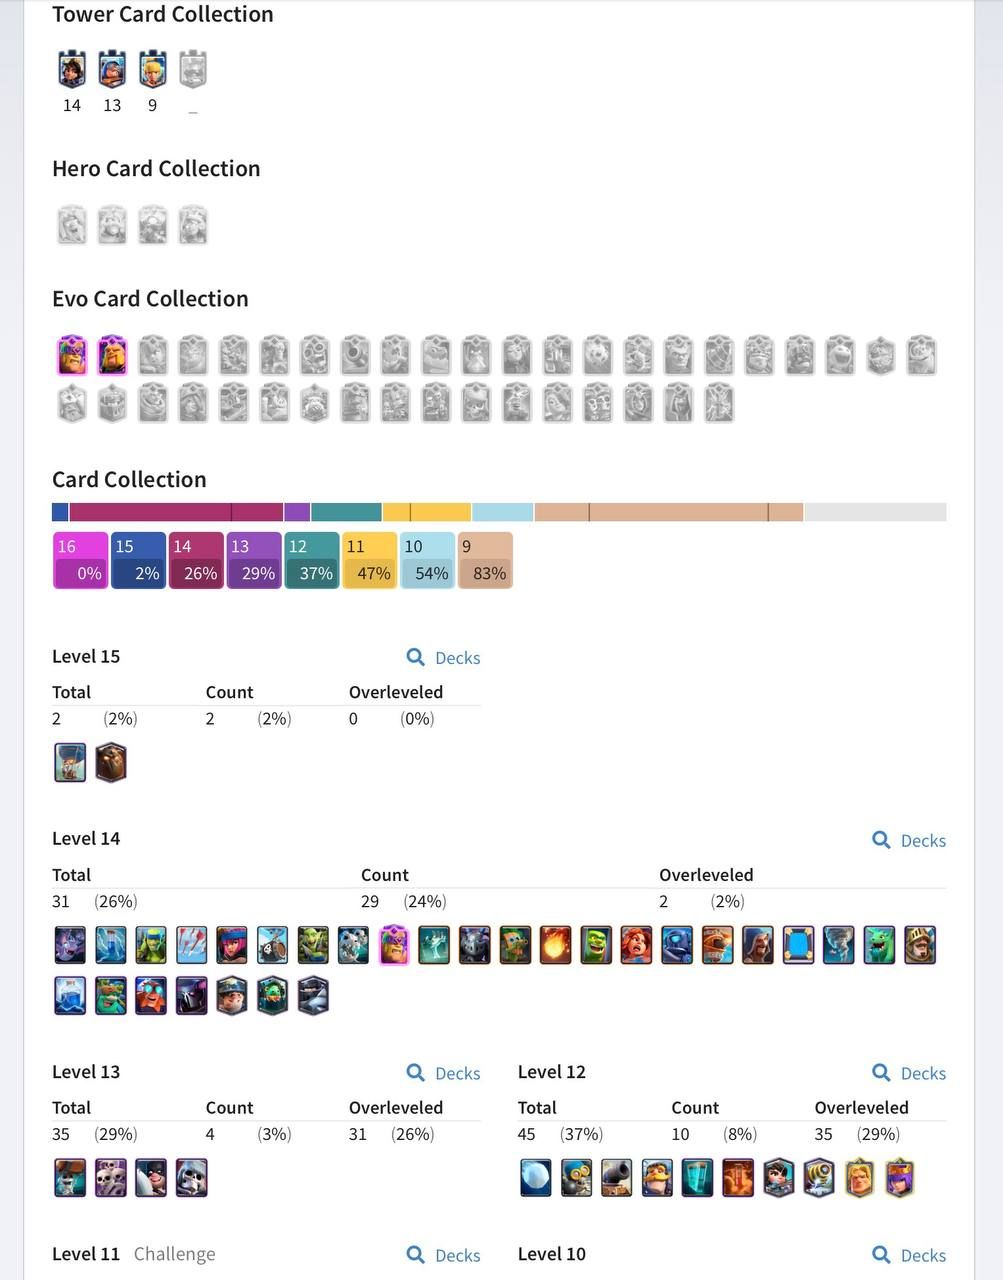Open Decks link for Level 14
This screenshot has height=1280, width=1003.
tap(909, 840)
